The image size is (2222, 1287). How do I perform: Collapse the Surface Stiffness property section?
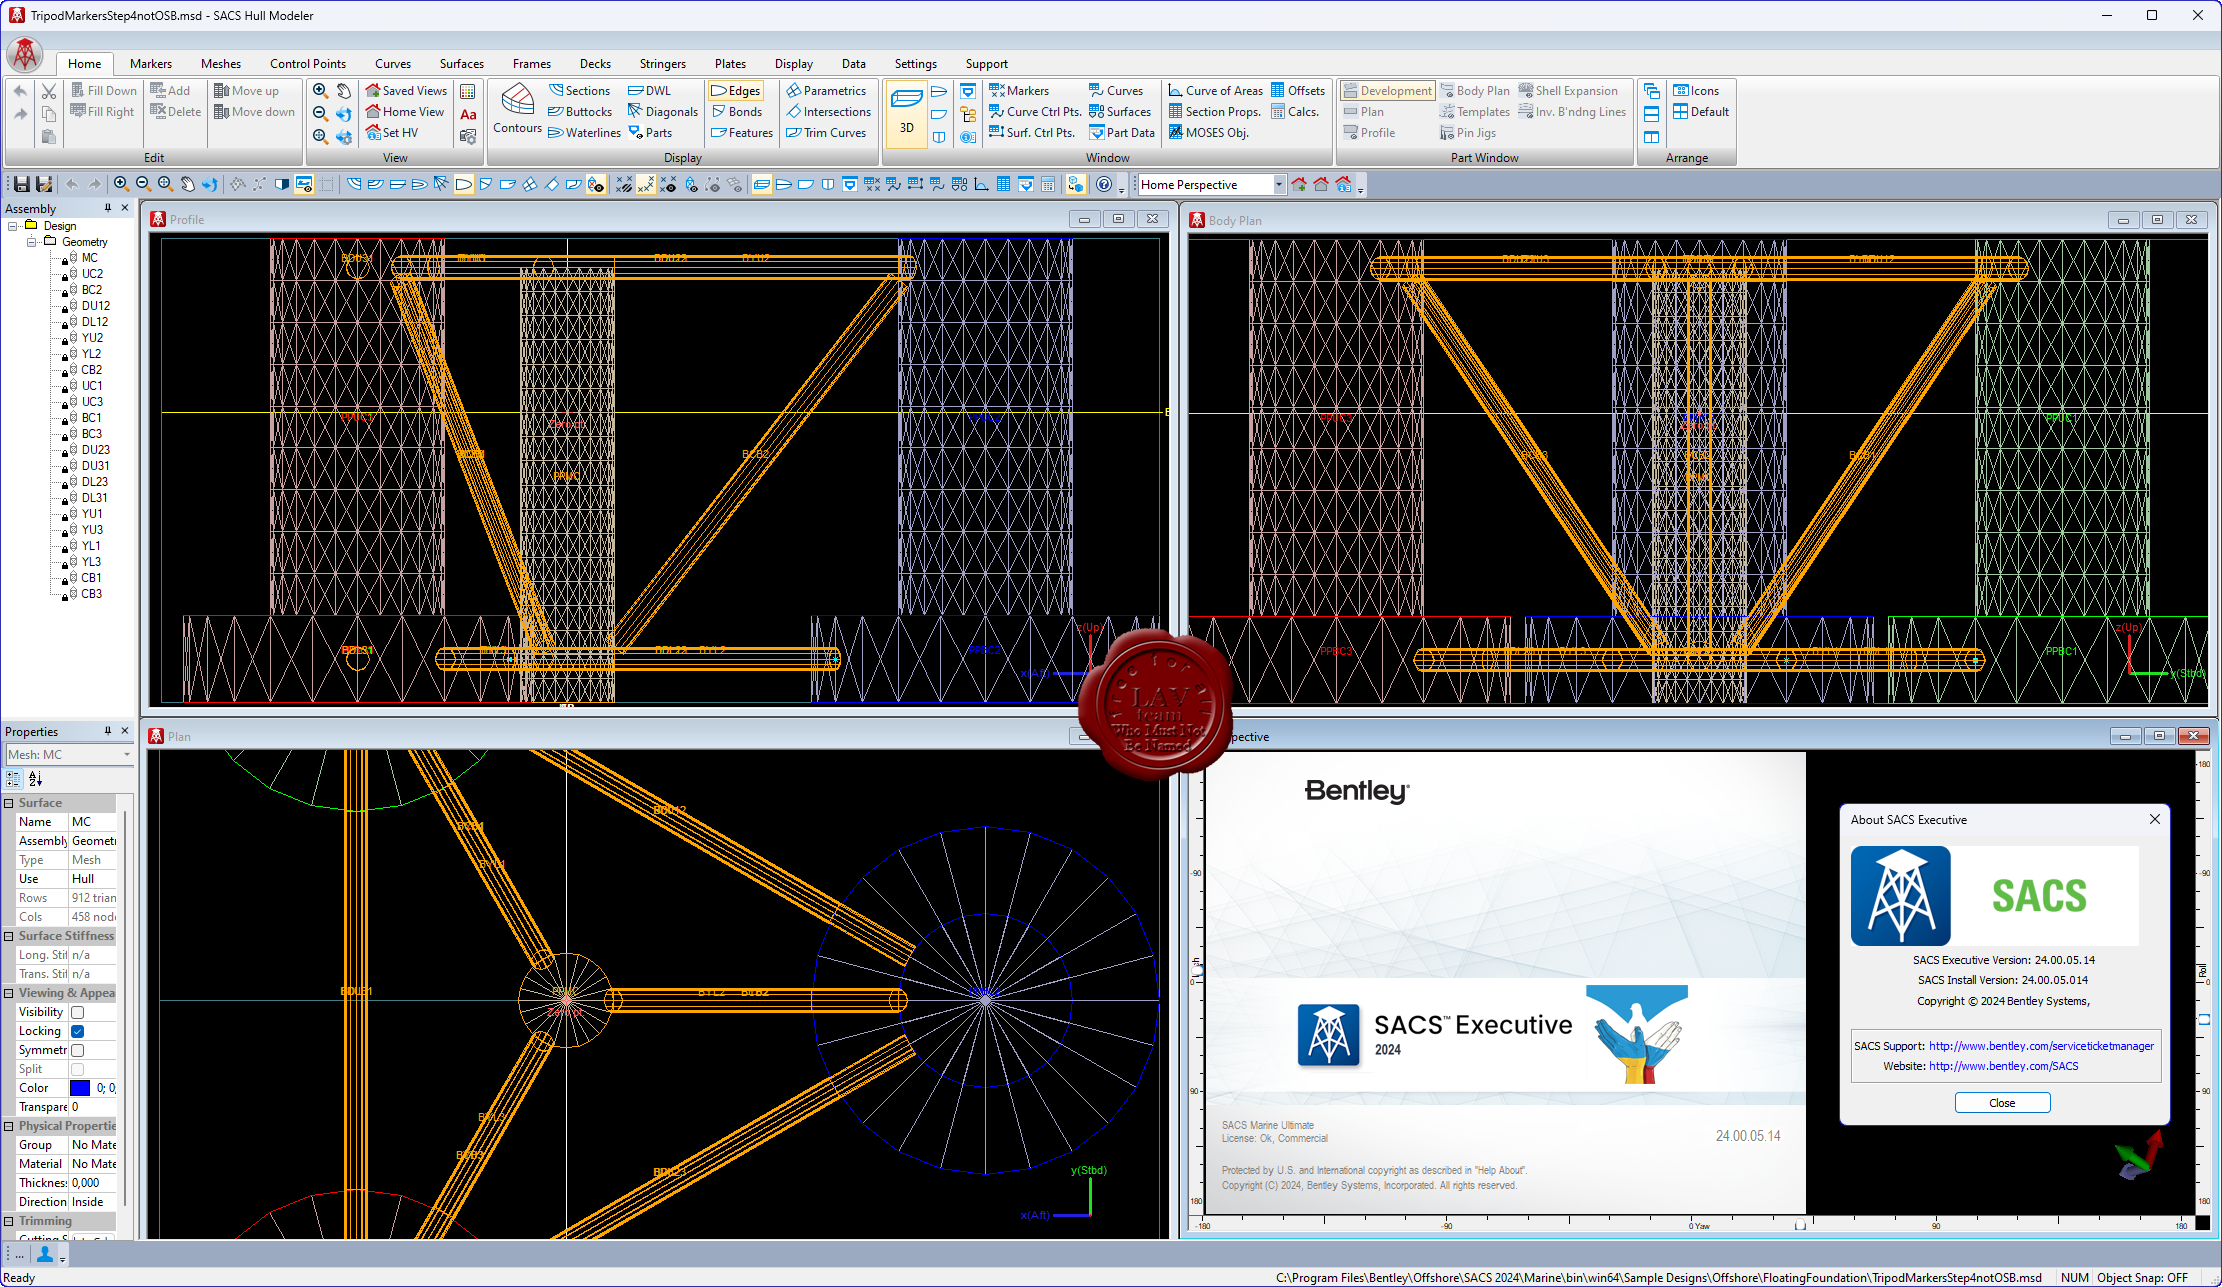click(x=9, y=936)
